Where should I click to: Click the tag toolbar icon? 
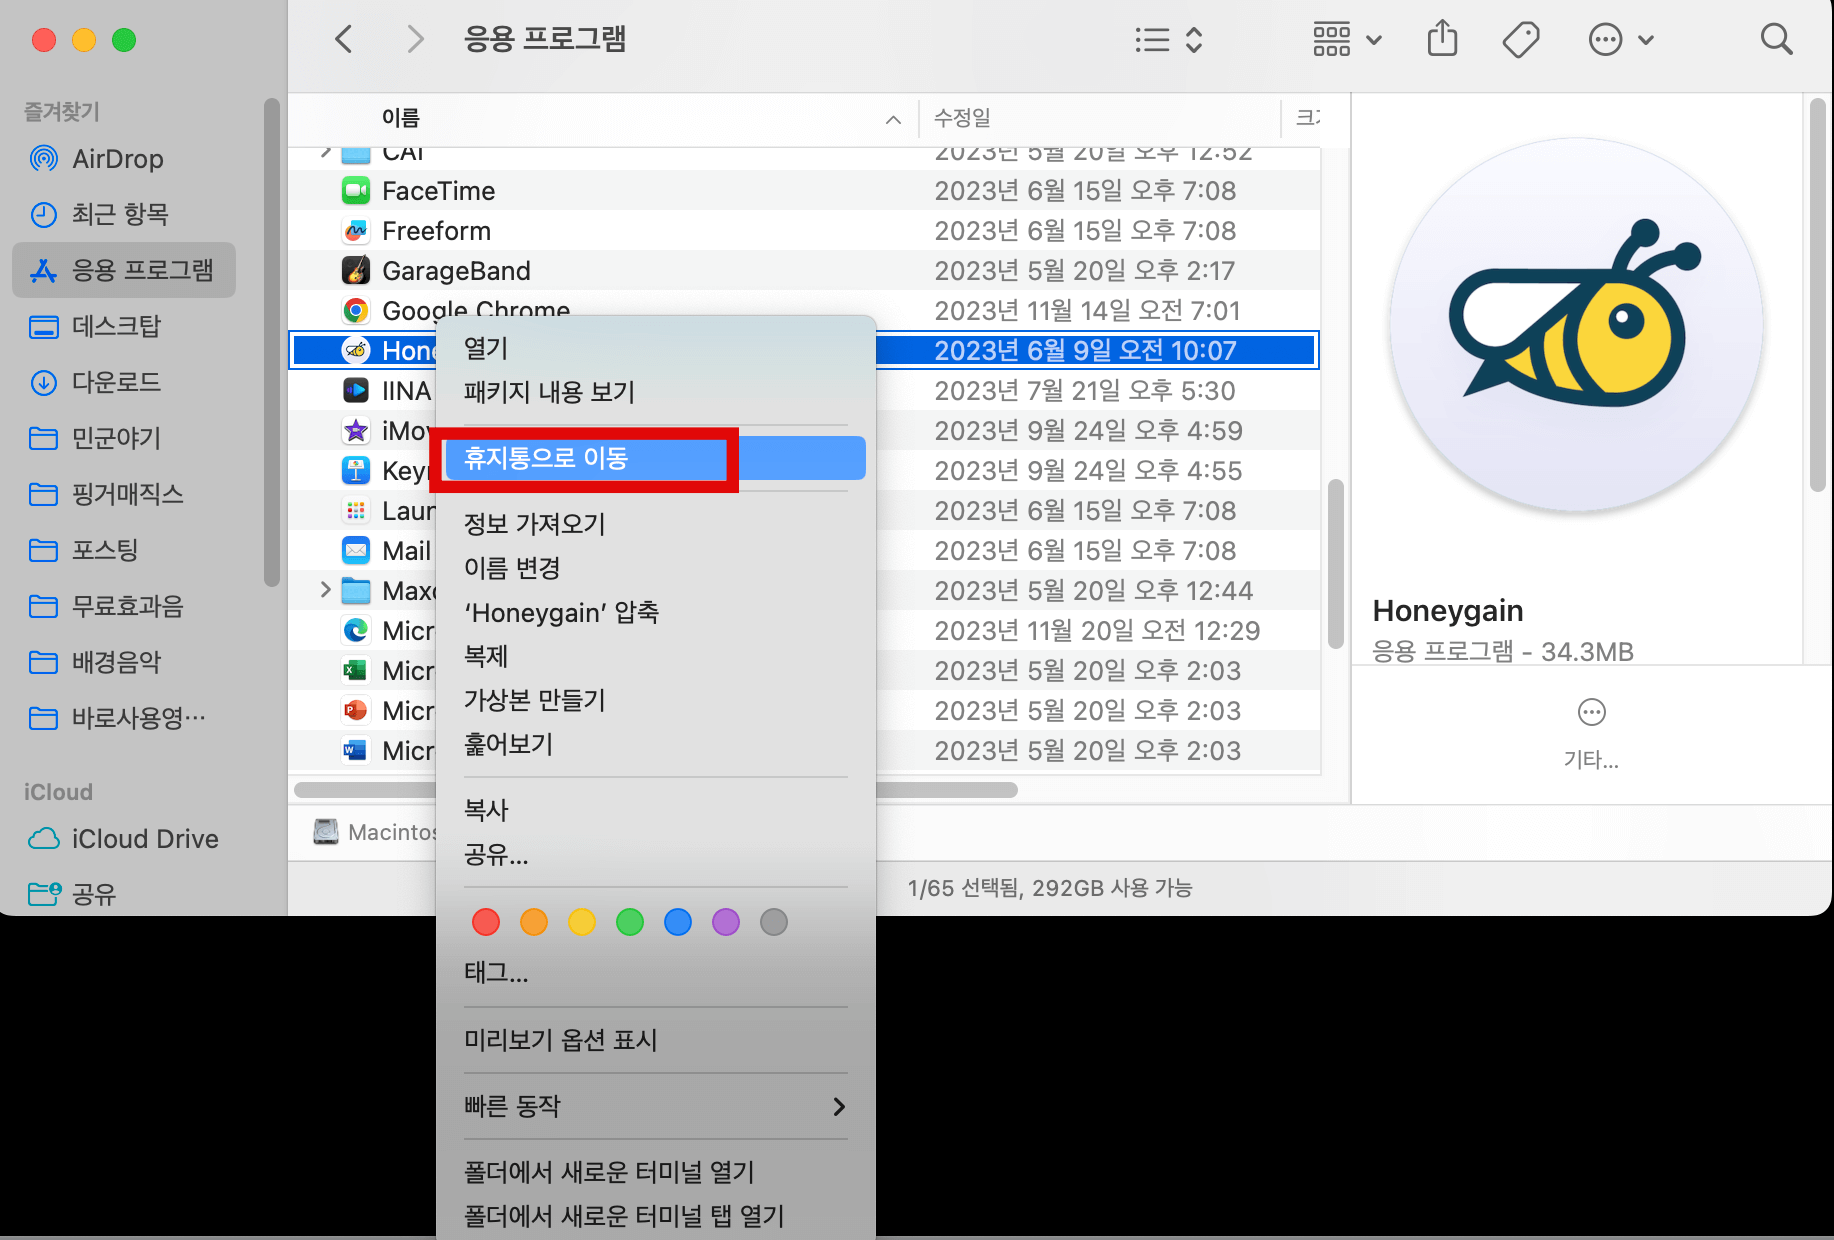coord(1521,40)
